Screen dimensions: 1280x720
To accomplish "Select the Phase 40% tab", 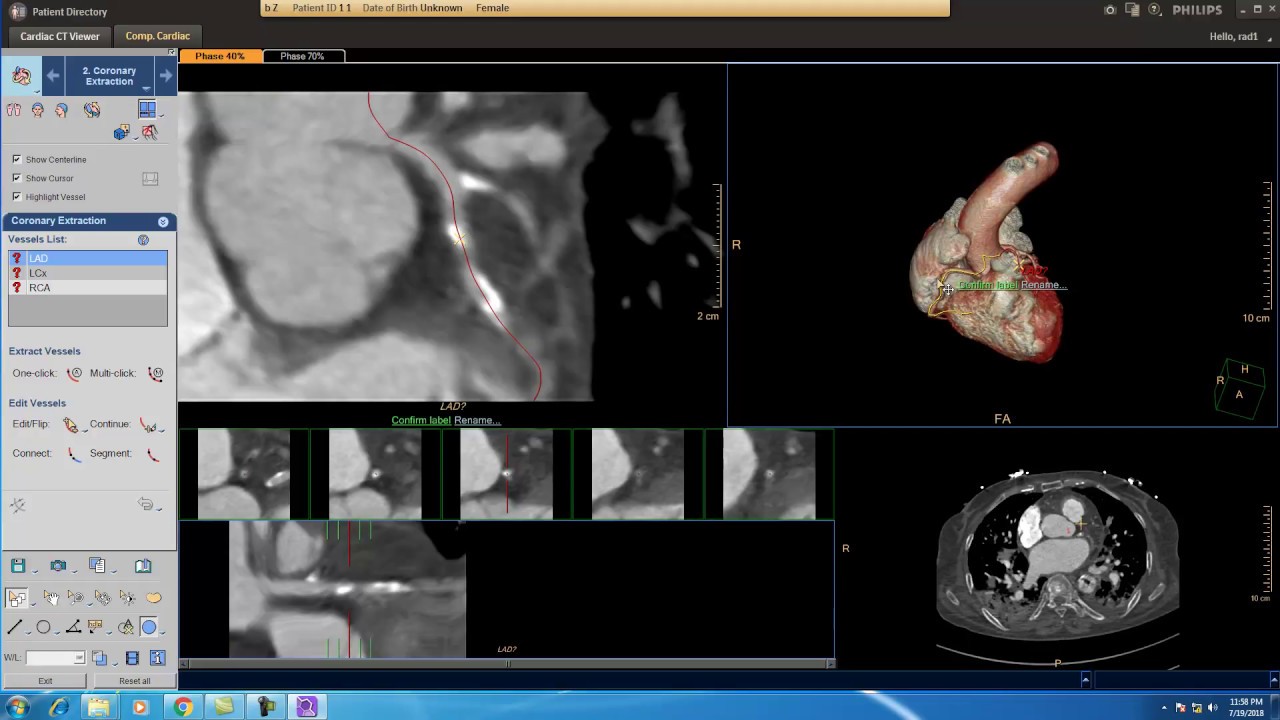I will click(x=220, y=56).
